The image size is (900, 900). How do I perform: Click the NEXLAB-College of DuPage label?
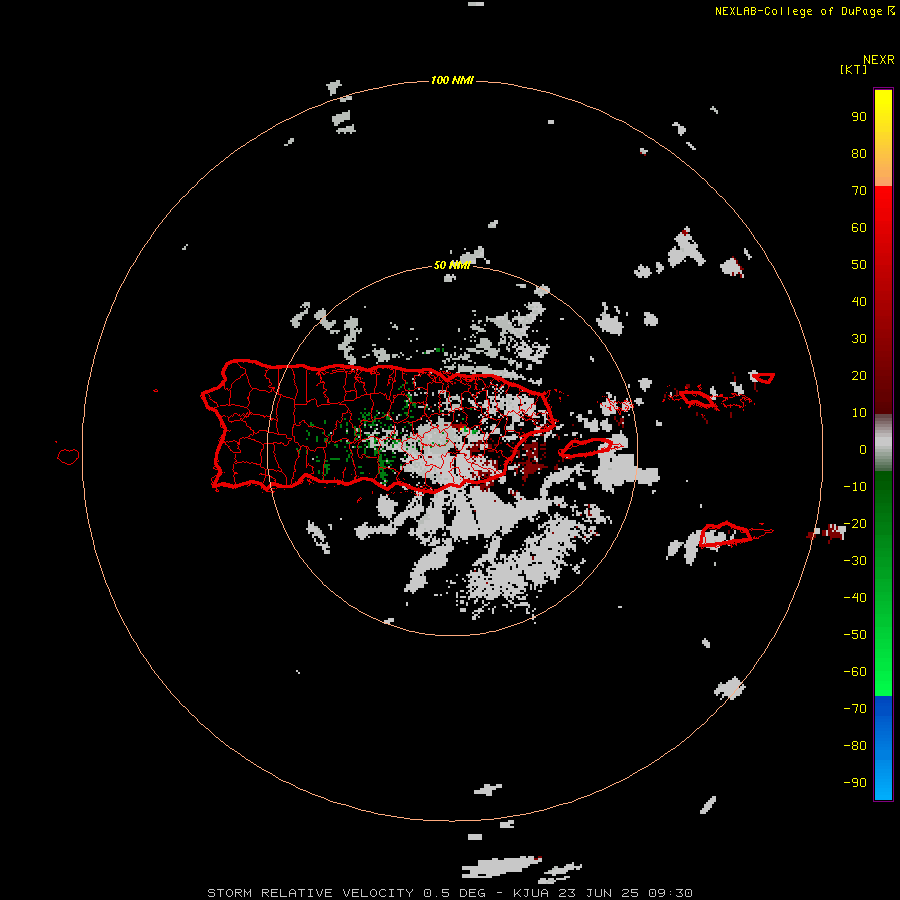(798, 11)
